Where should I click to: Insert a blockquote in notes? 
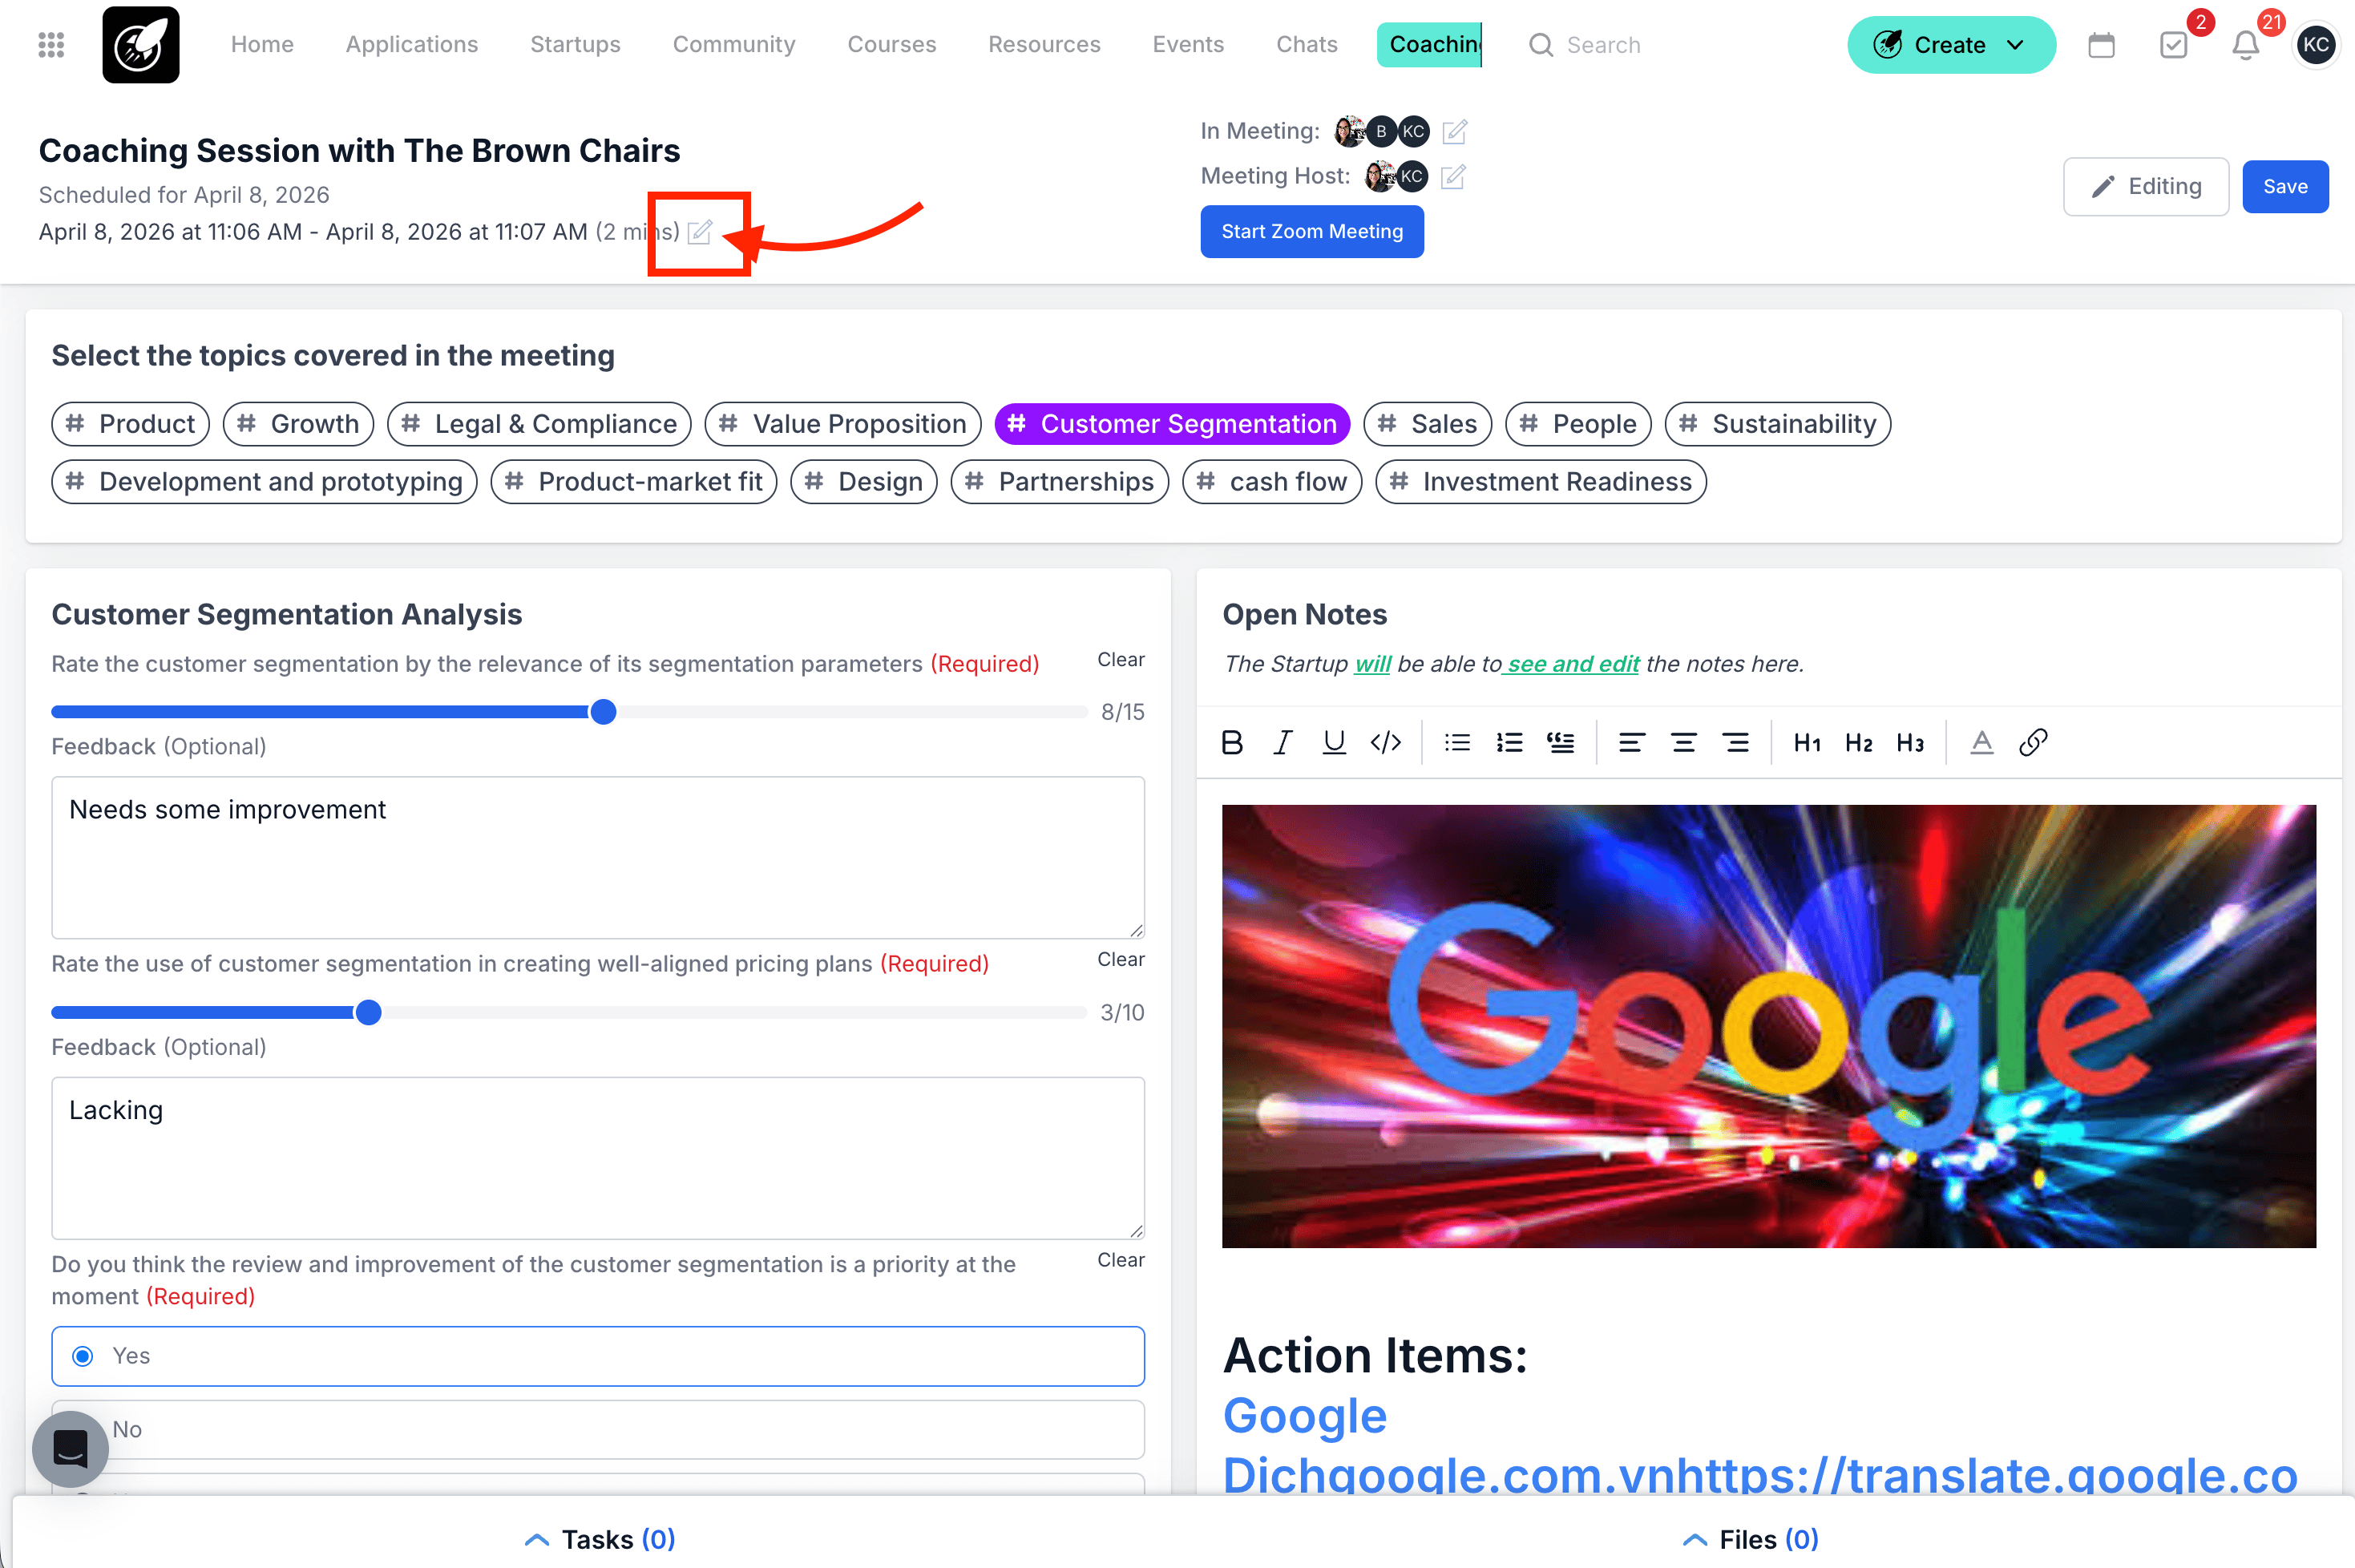(x=1561, y=742)
